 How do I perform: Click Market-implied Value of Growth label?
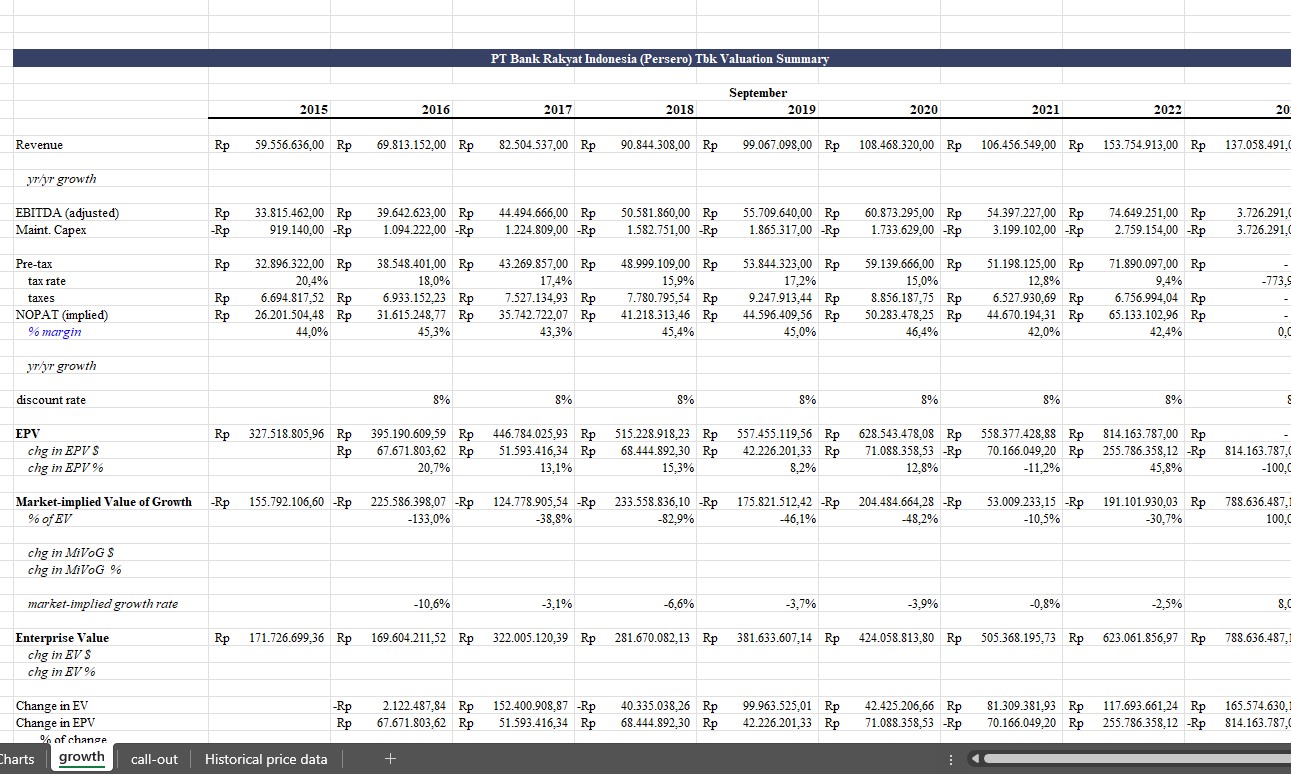[x=103, y=502]
